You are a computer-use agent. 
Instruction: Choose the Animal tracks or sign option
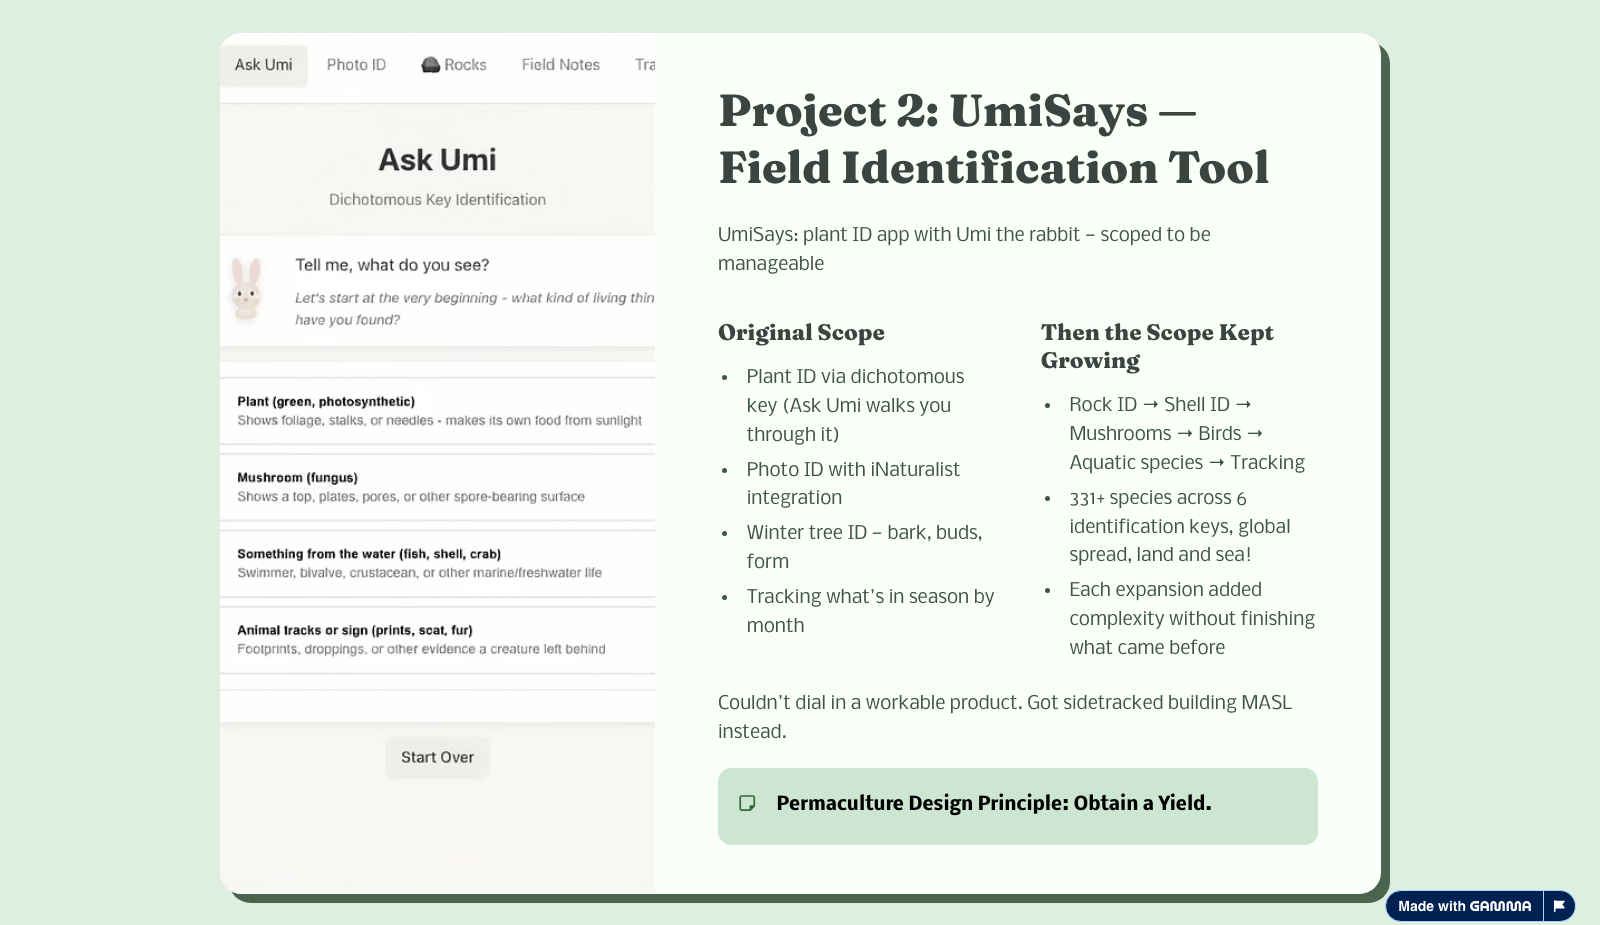[438, 640]
